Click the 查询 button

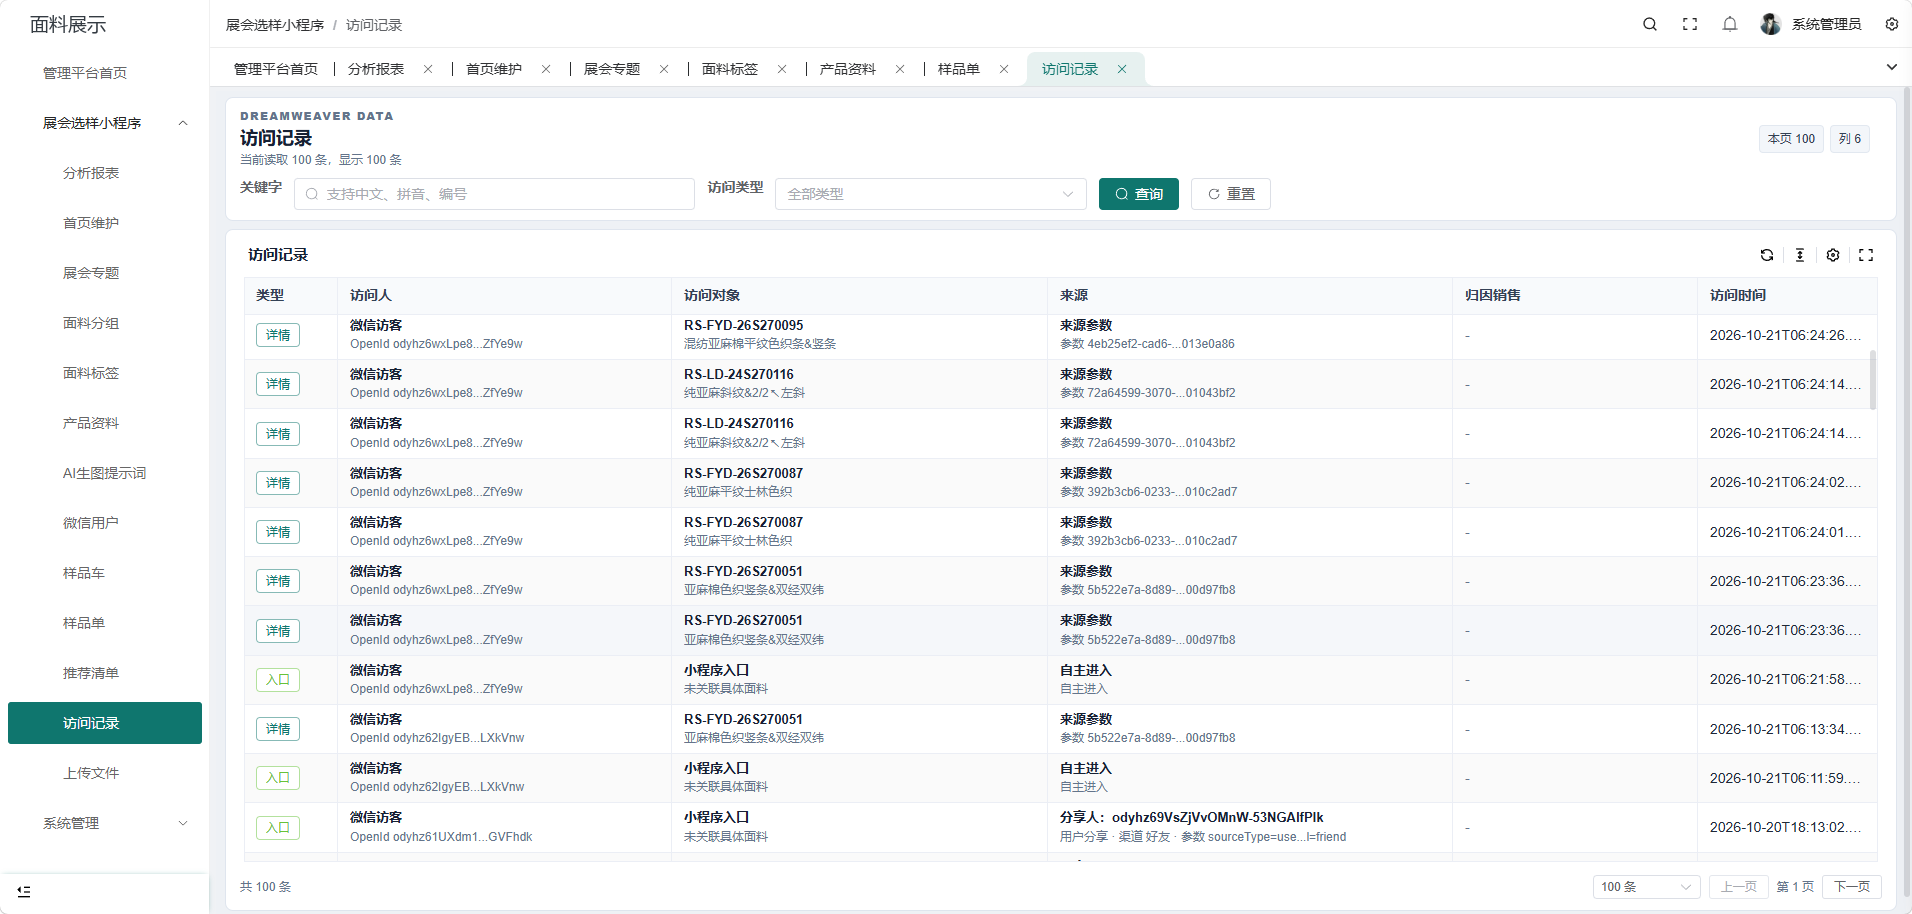[x=1139, y=194]
